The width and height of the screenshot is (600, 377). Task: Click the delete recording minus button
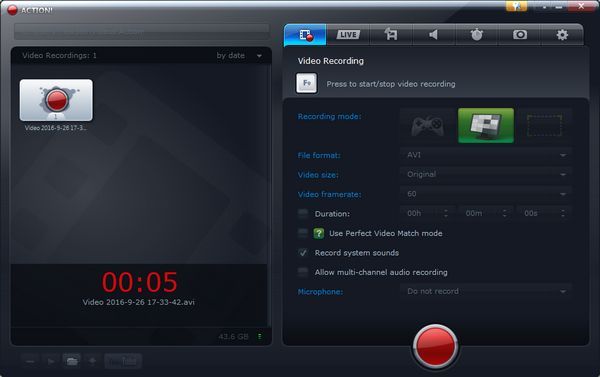pos(30,361)
